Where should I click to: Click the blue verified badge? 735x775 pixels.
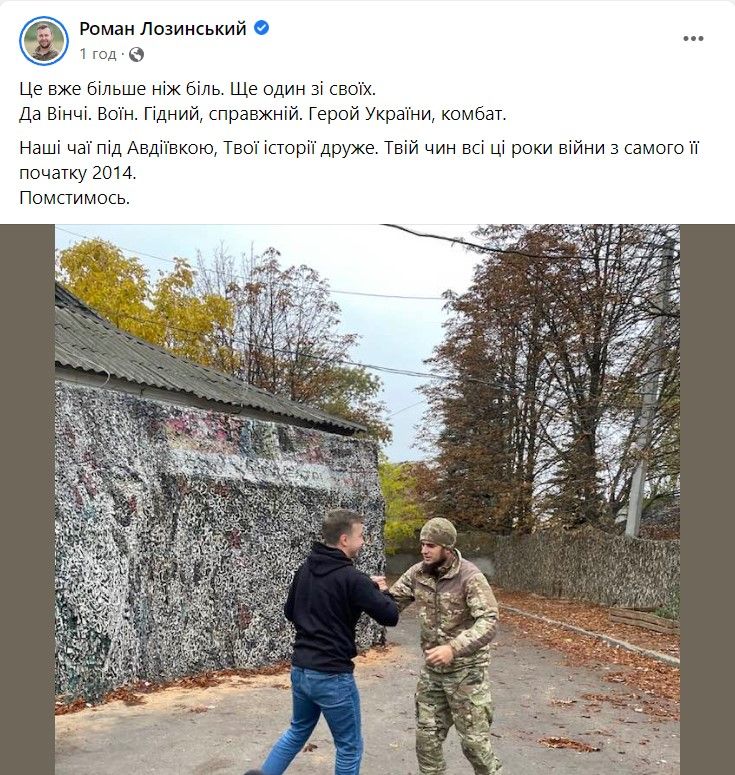[x=261, y=28]
